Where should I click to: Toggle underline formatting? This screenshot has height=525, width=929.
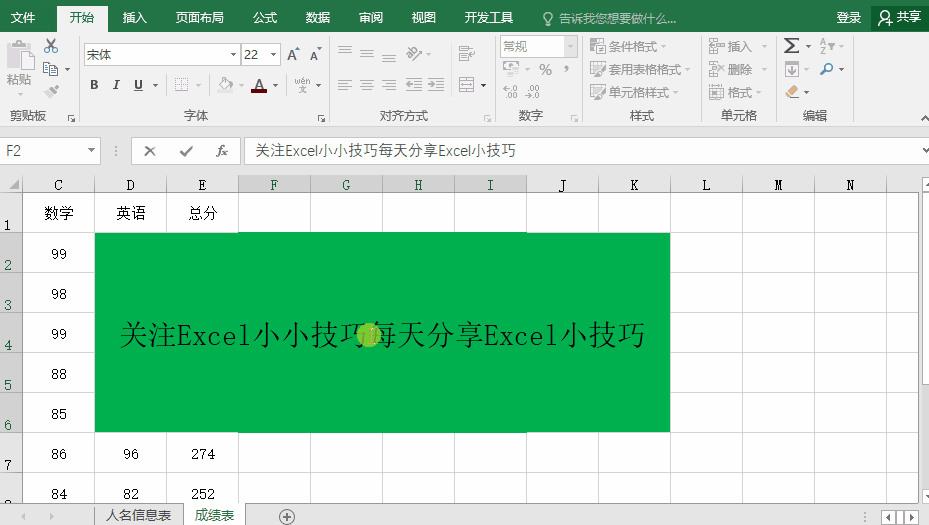[138, 85]
